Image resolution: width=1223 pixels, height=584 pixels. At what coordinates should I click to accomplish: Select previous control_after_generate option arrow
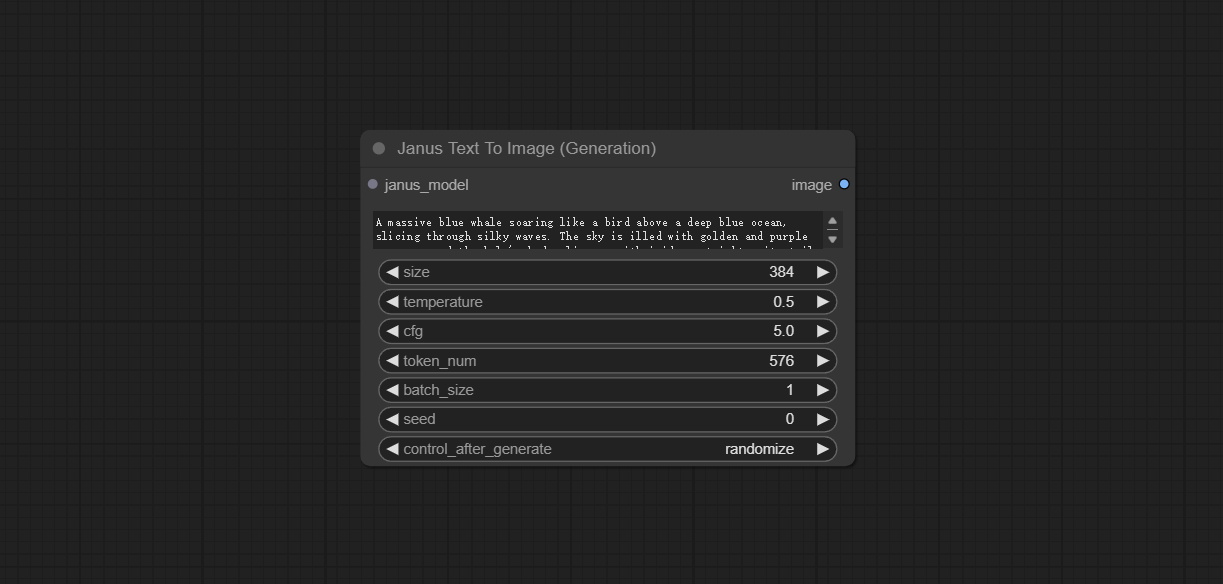pyautogui.click(x=392, y=449)
